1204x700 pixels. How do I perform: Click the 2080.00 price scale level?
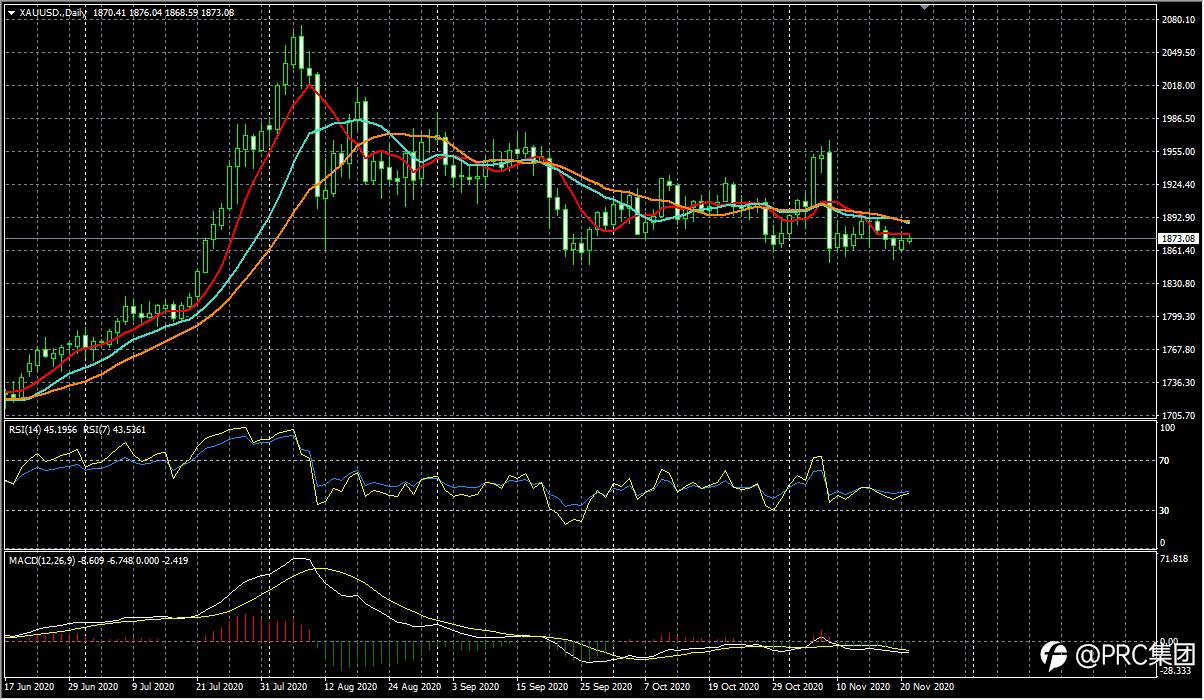tap(1177, 20)
